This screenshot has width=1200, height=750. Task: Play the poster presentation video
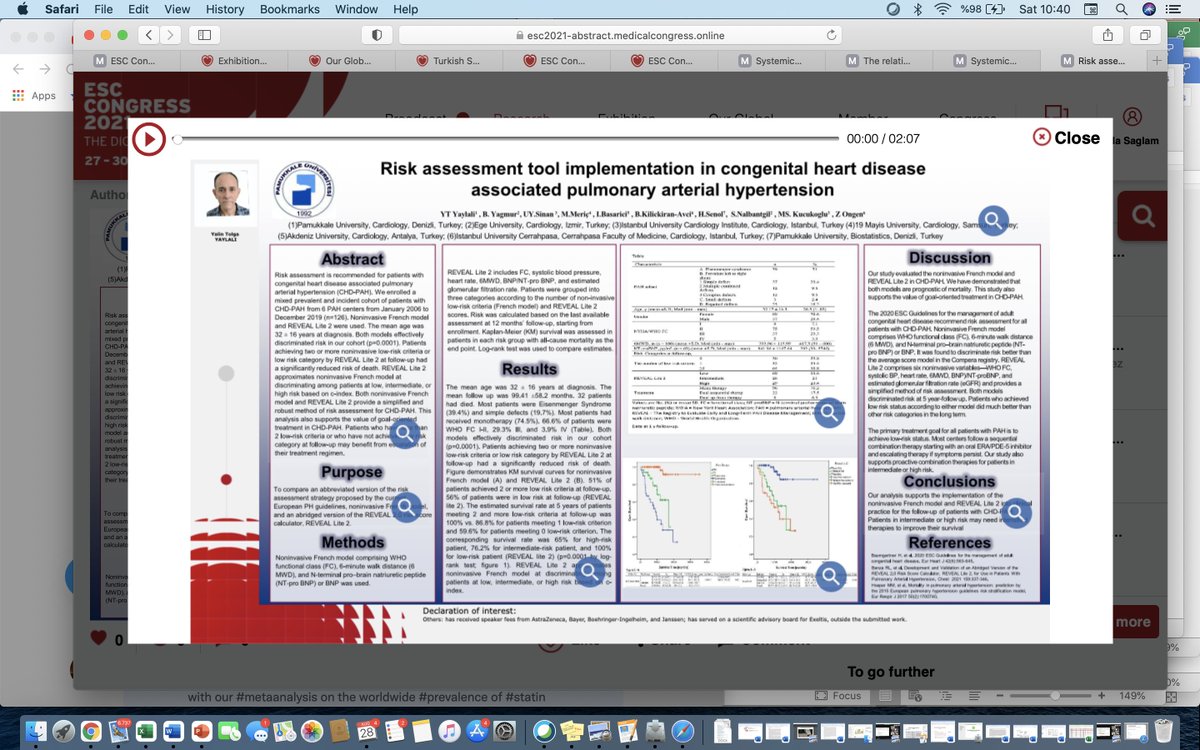point(148,139)
